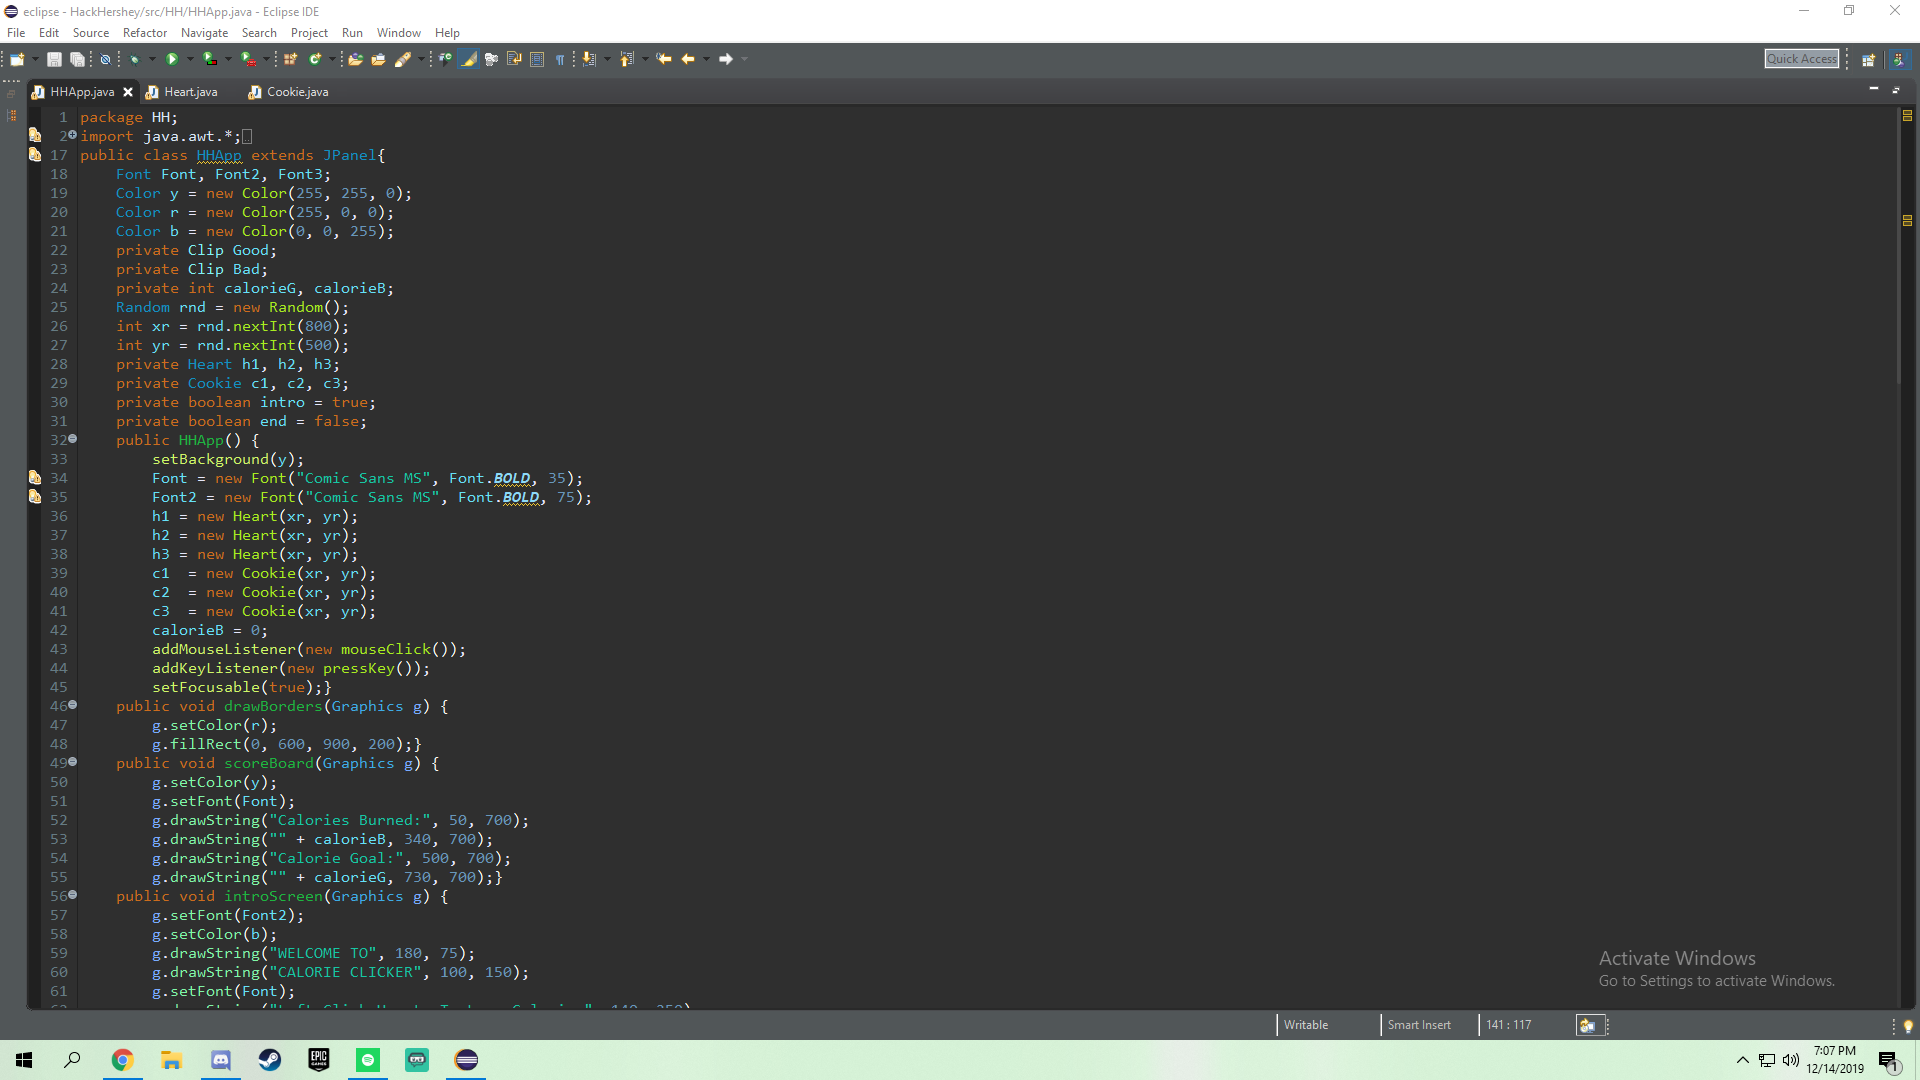Collapse the HHApp constructor fold marker
1920x1080 pixels.
point(73,439)
